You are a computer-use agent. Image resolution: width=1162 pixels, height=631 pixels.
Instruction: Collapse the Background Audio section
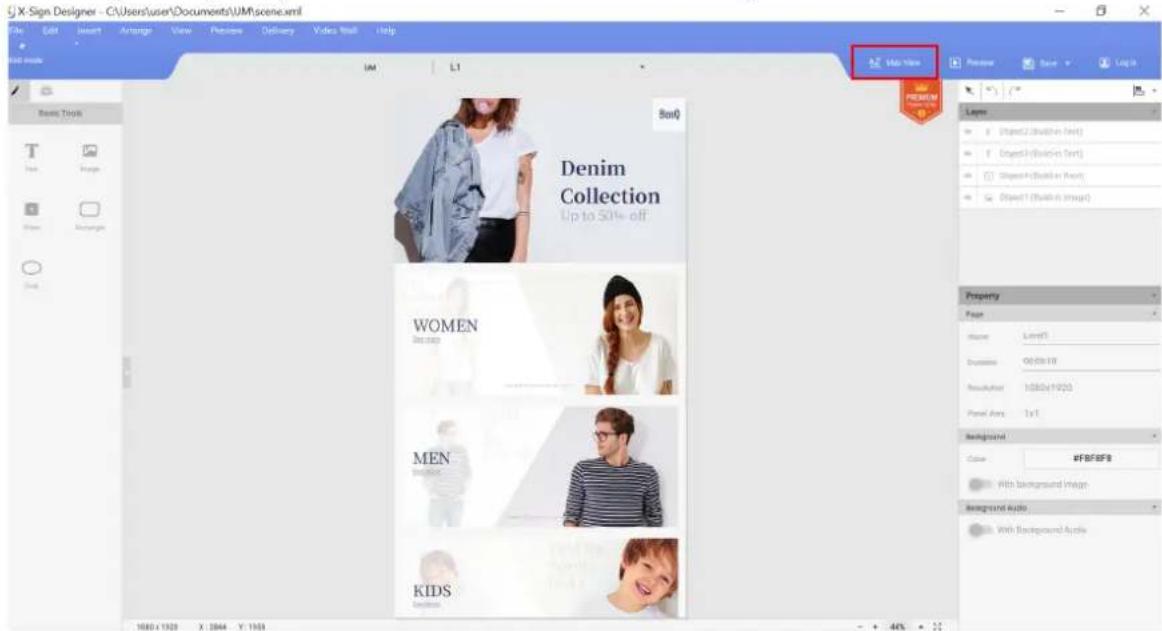(x=1153, y=508)
